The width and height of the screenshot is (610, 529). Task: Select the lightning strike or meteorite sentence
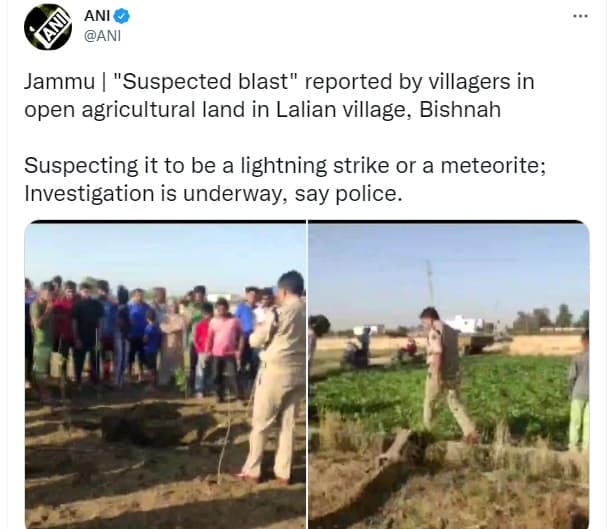click(285, 165)
